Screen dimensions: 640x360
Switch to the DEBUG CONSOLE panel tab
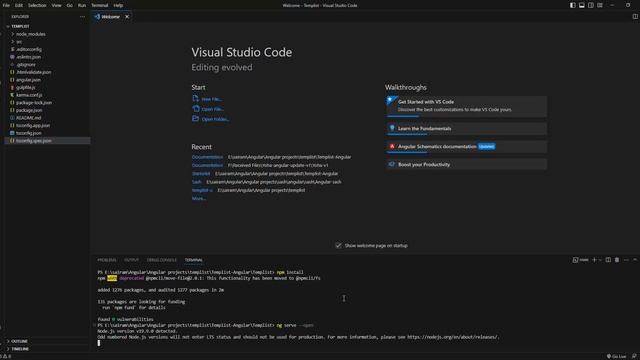click(x=162, y=260)
